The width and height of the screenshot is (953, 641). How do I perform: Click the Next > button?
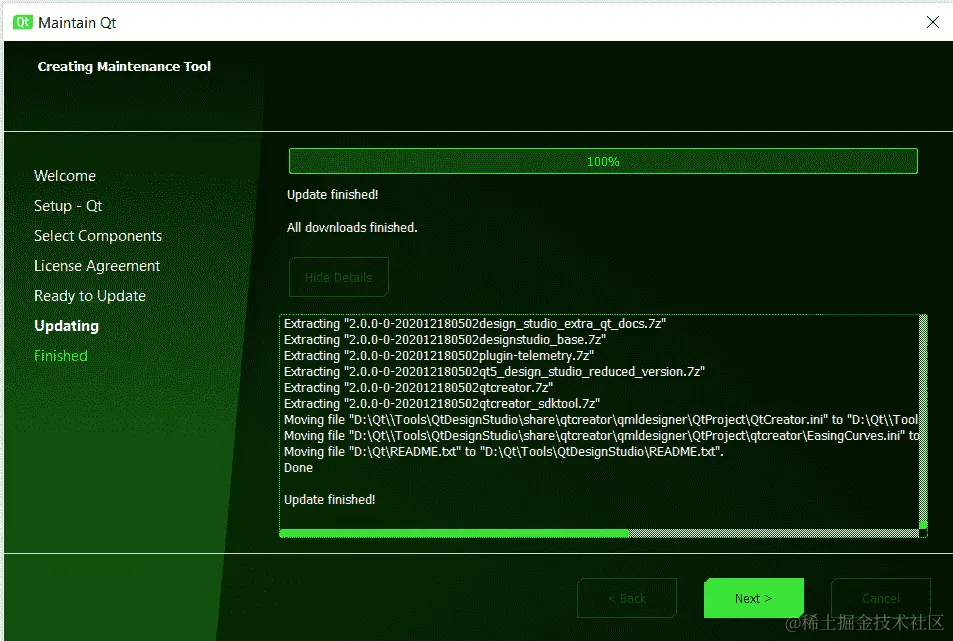click(754, 598)
